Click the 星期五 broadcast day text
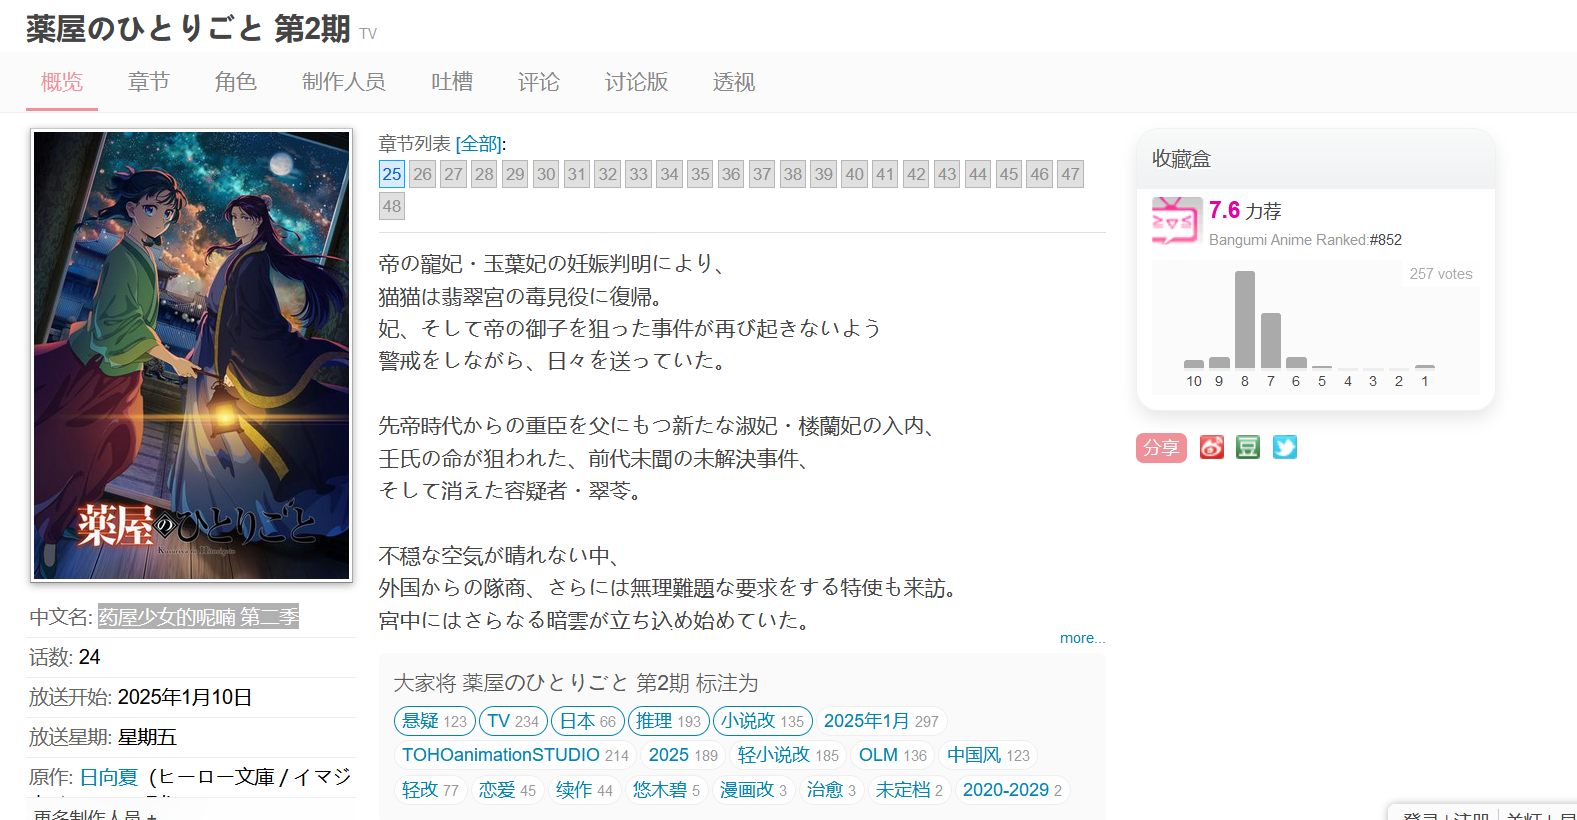This screenshot has width=1577, height=820. pos(148,737)
